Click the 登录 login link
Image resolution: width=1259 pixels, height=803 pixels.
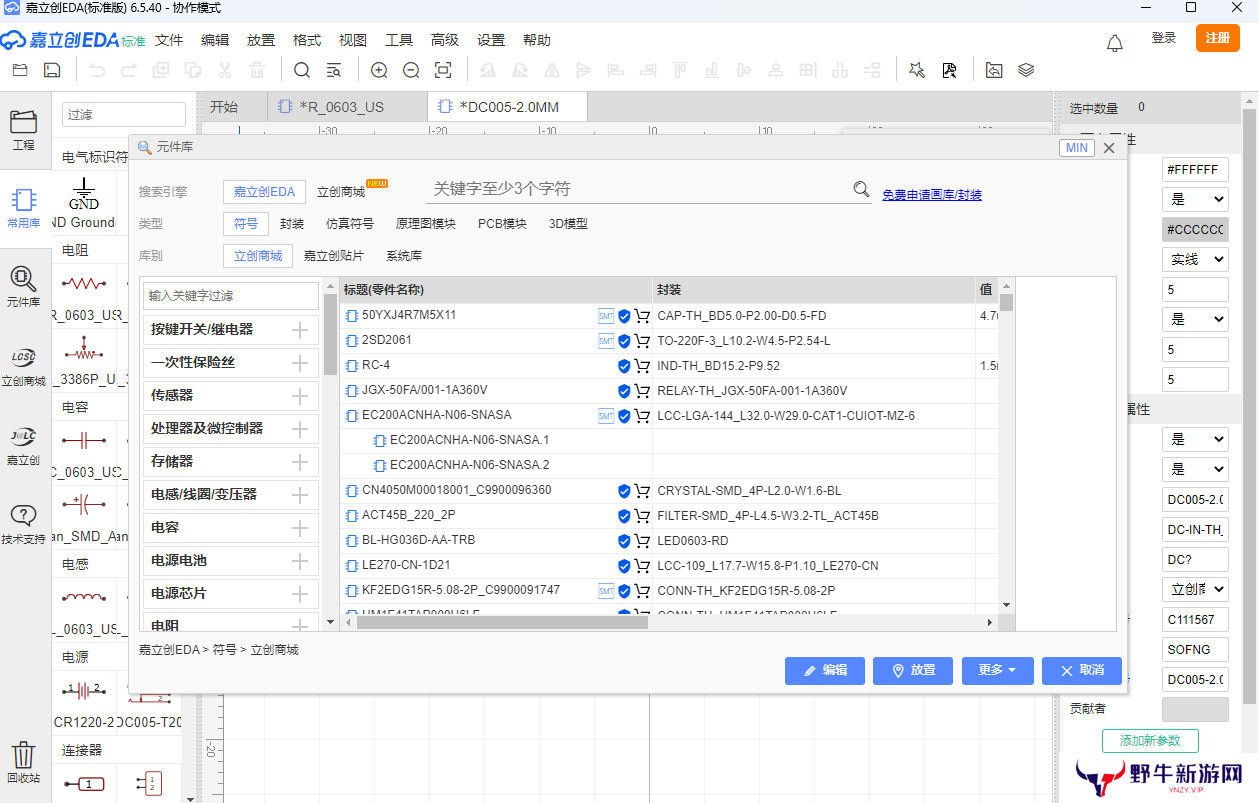(x=1164, y=38)
